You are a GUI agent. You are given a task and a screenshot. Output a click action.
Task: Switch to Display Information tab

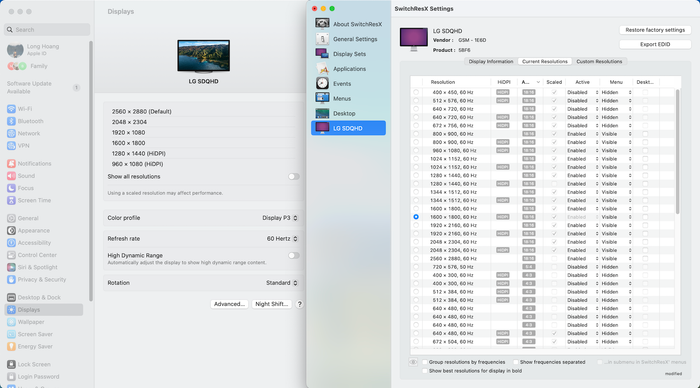pos(491,62)
